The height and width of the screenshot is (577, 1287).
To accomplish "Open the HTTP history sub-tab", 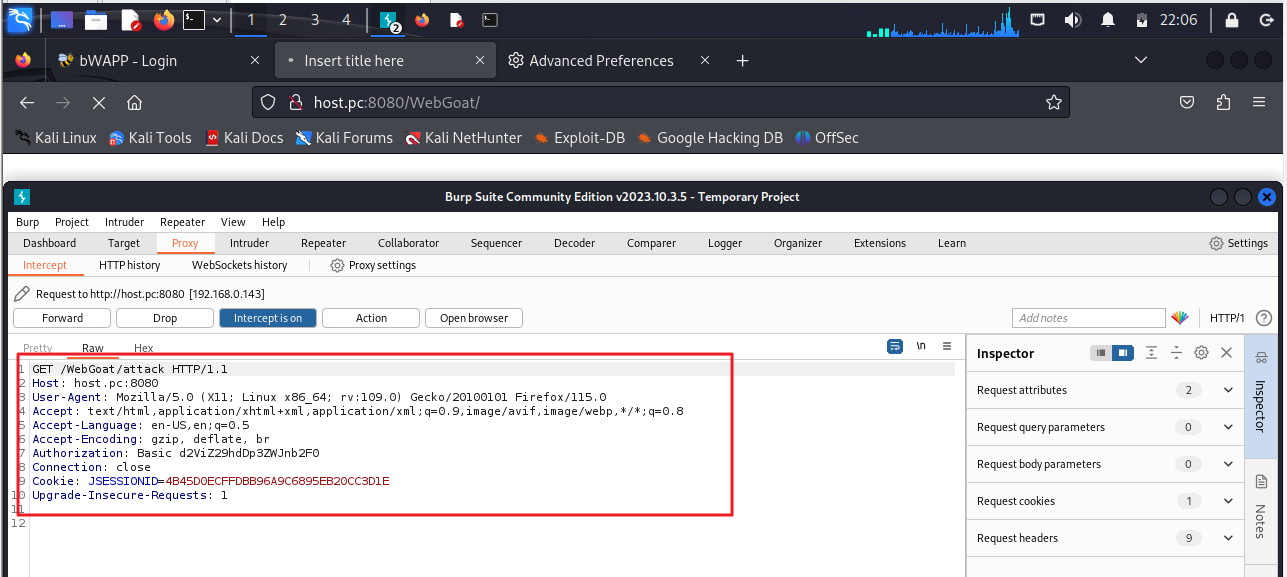I will (130, 265).
